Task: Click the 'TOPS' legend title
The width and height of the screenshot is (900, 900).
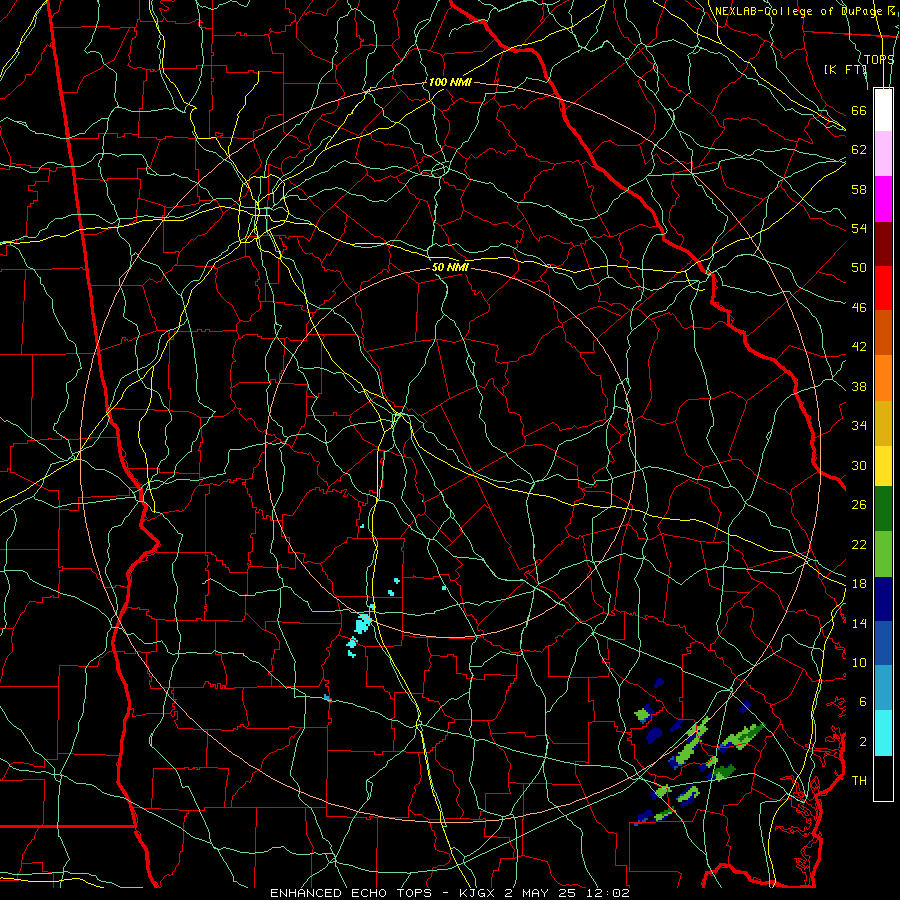Action: click(879, 59)
